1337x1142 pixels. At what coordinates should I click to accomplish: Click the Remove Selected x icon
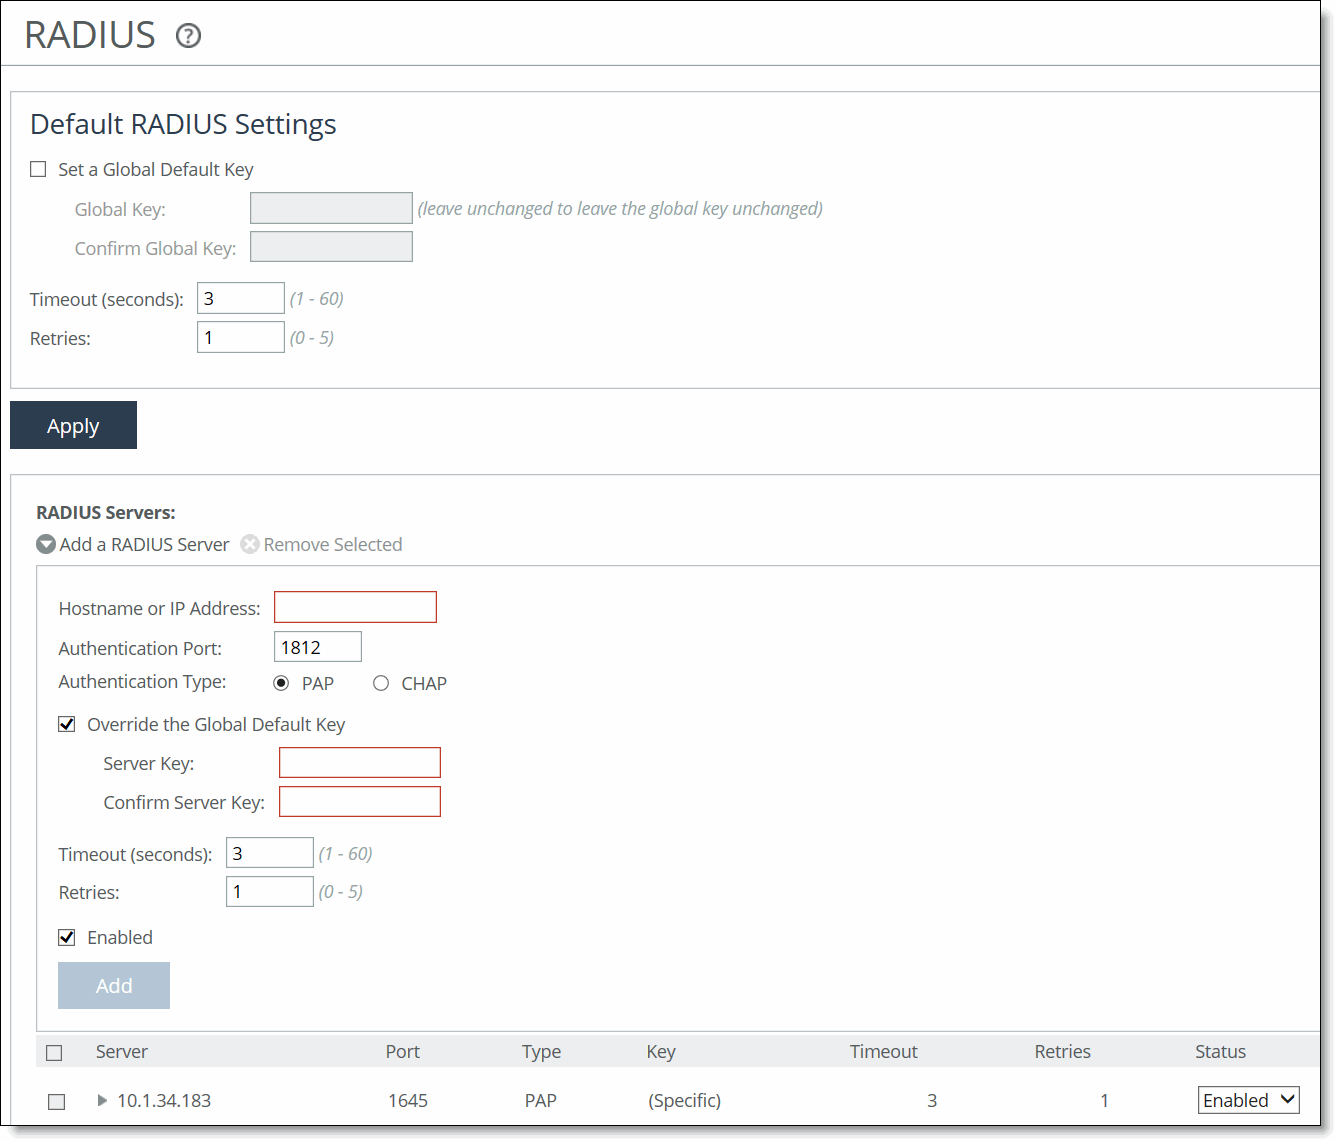pos(250,544)
